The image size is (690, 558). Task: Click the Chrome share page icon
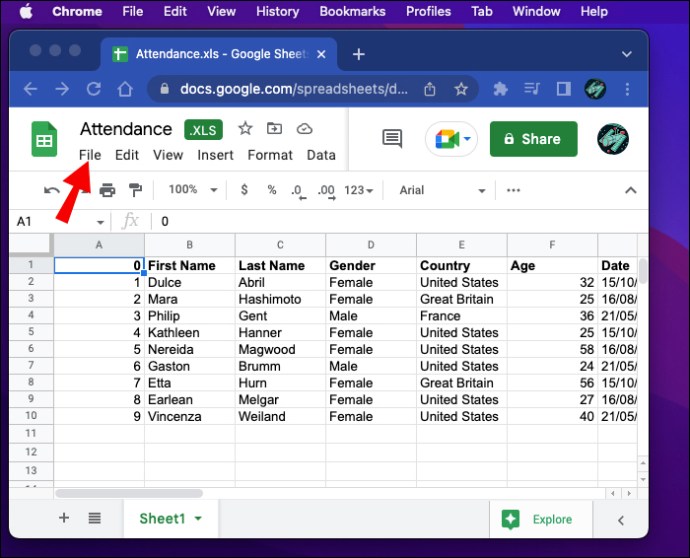[x=430, y=89]
